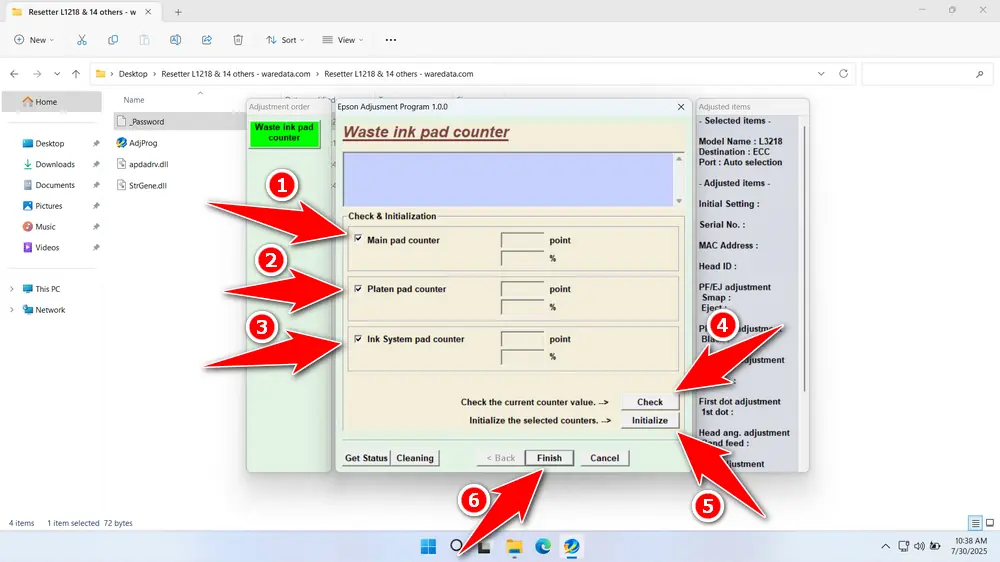
Task: Toggle the Platen pad counter checkbox
Action: coord(358,288)
